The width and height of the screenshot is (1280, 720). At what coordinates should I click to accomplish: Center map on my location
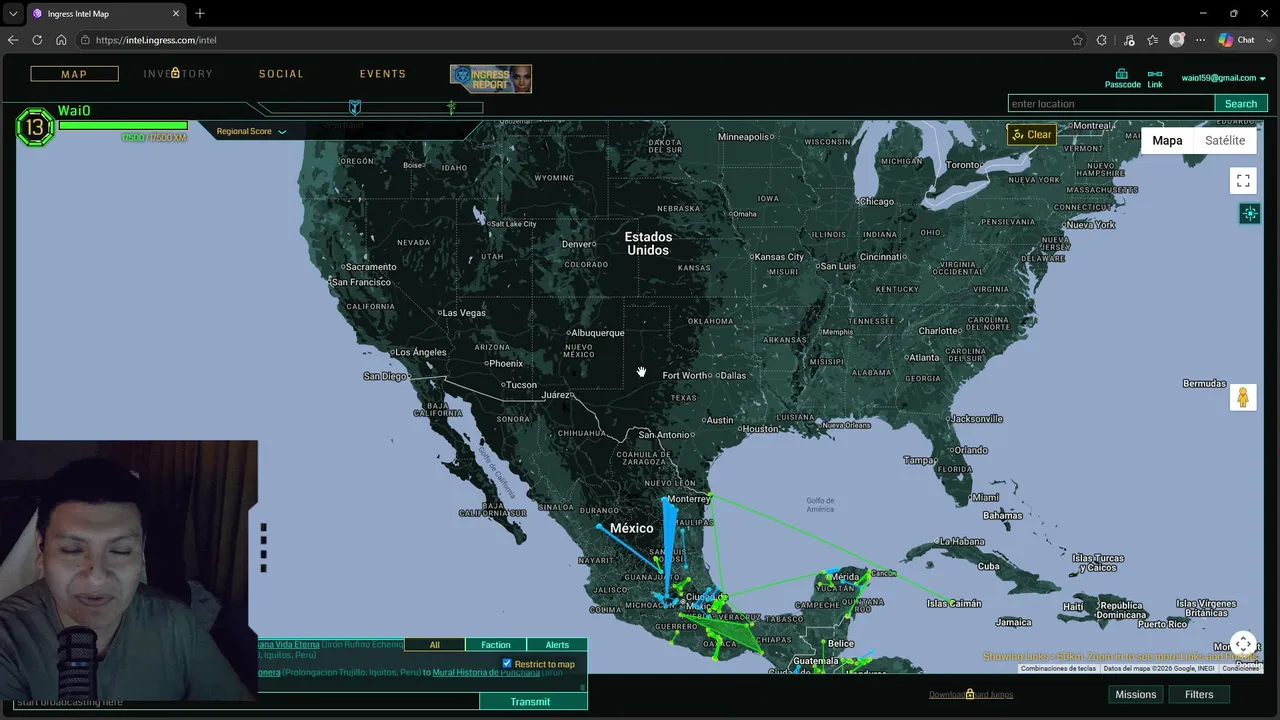(x=1250, y=213)
